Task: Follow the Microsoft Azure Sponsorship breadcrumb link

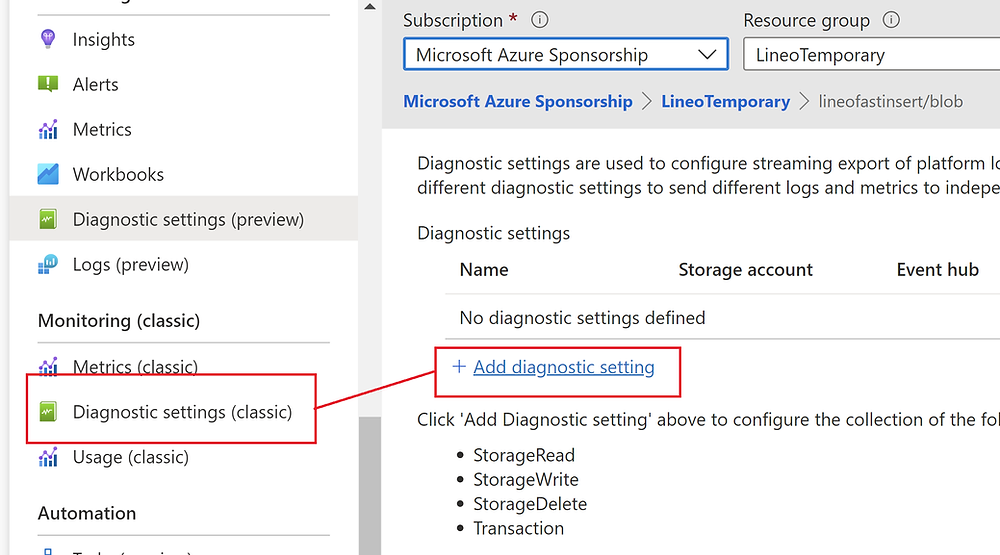Action: pyautogui.click(x=518, y=101)
